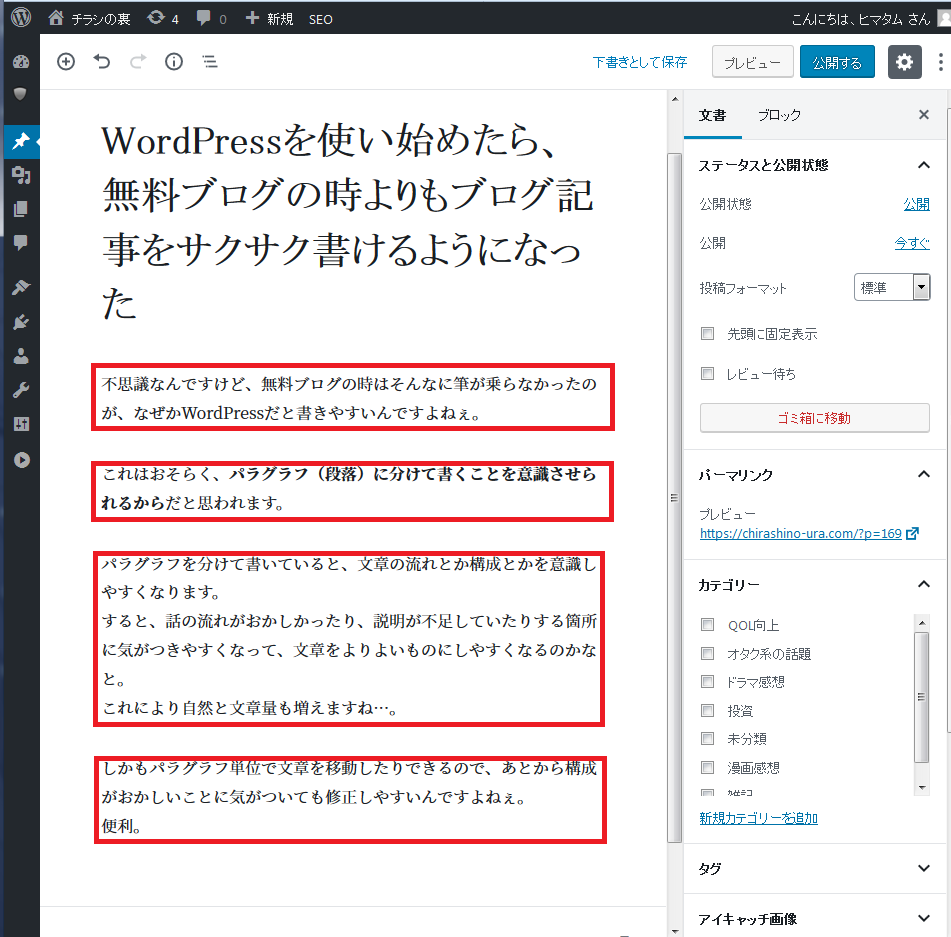
Task: Open the posts pushpin icon in sidebar
Action: pos(20,141)
